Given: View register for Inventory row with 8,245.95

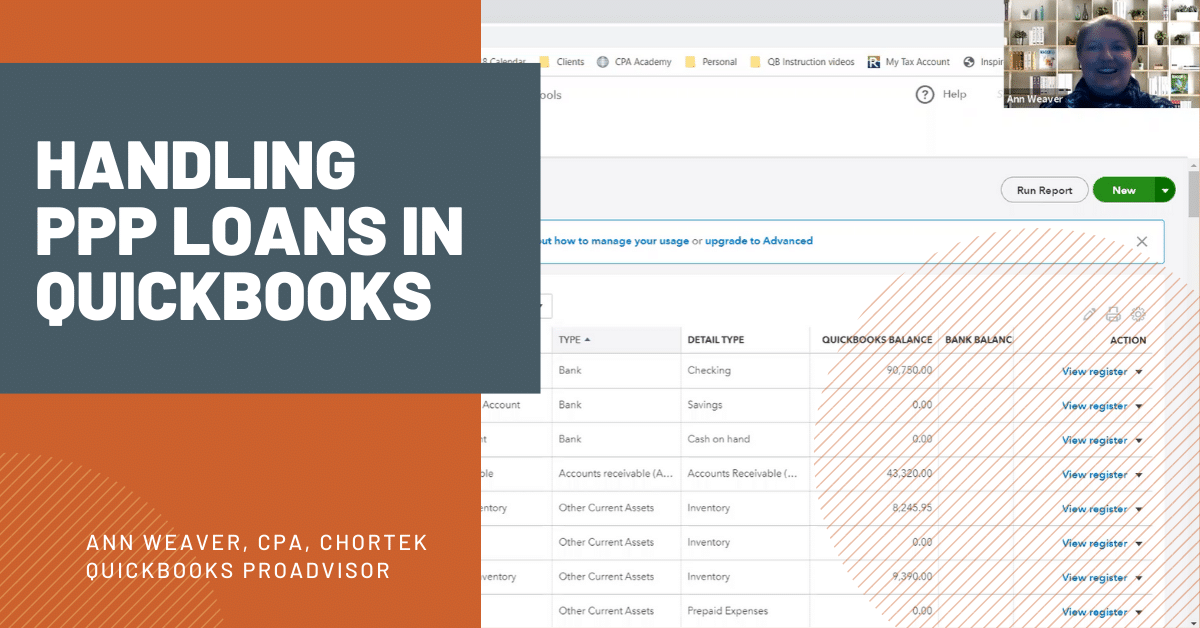Looking at the screenshot, I should [x=1094, y=509].
